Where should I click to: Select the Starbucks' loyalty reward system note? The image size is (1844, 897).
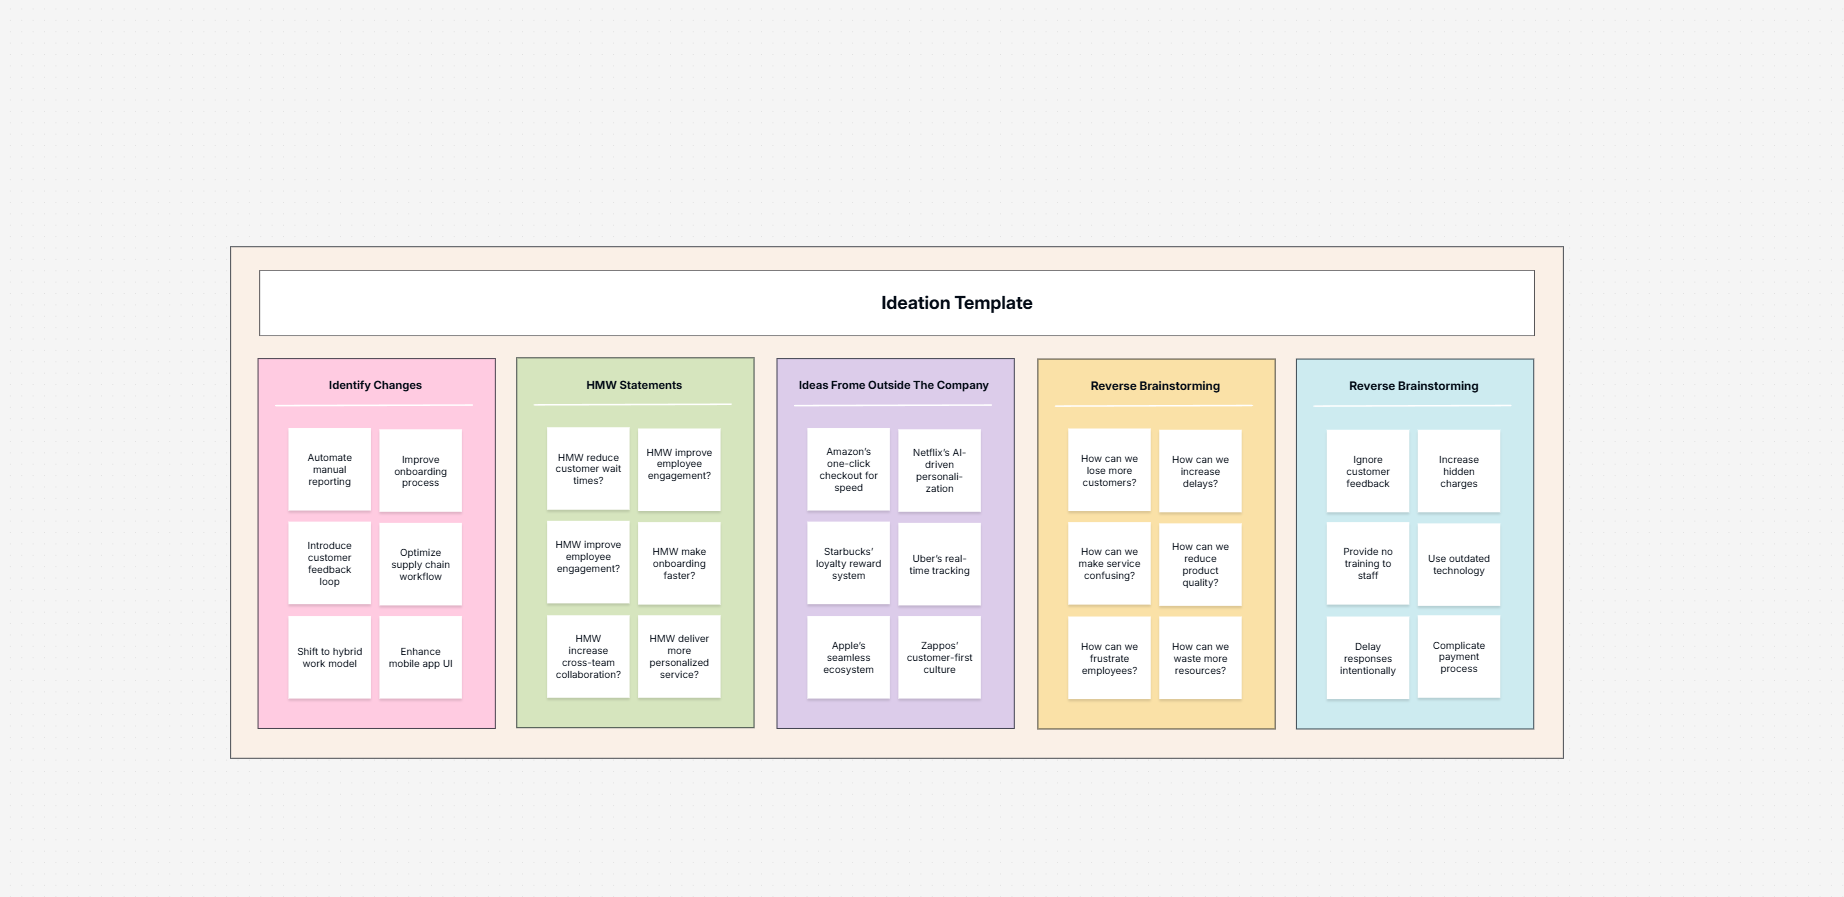(848, 563)
